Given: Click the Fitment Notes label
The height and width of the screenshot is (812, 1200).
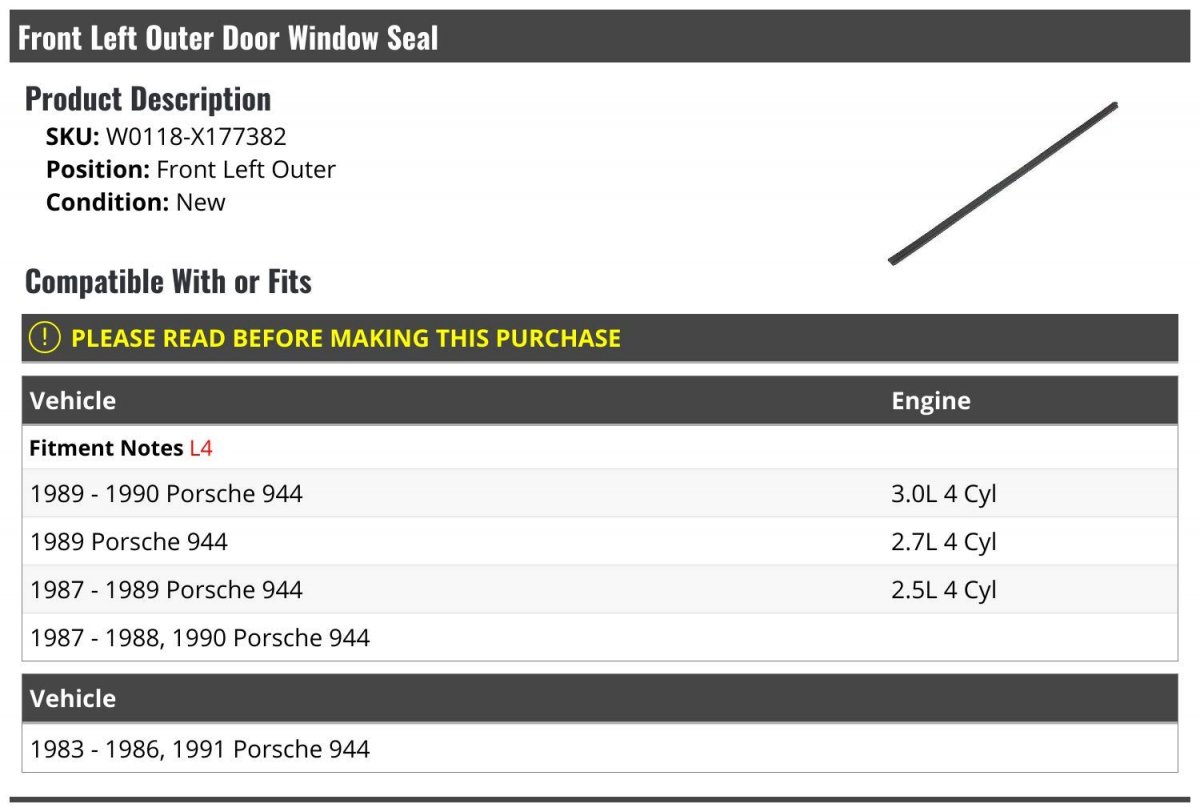Looking at the screenshot, I should [106, 448].
